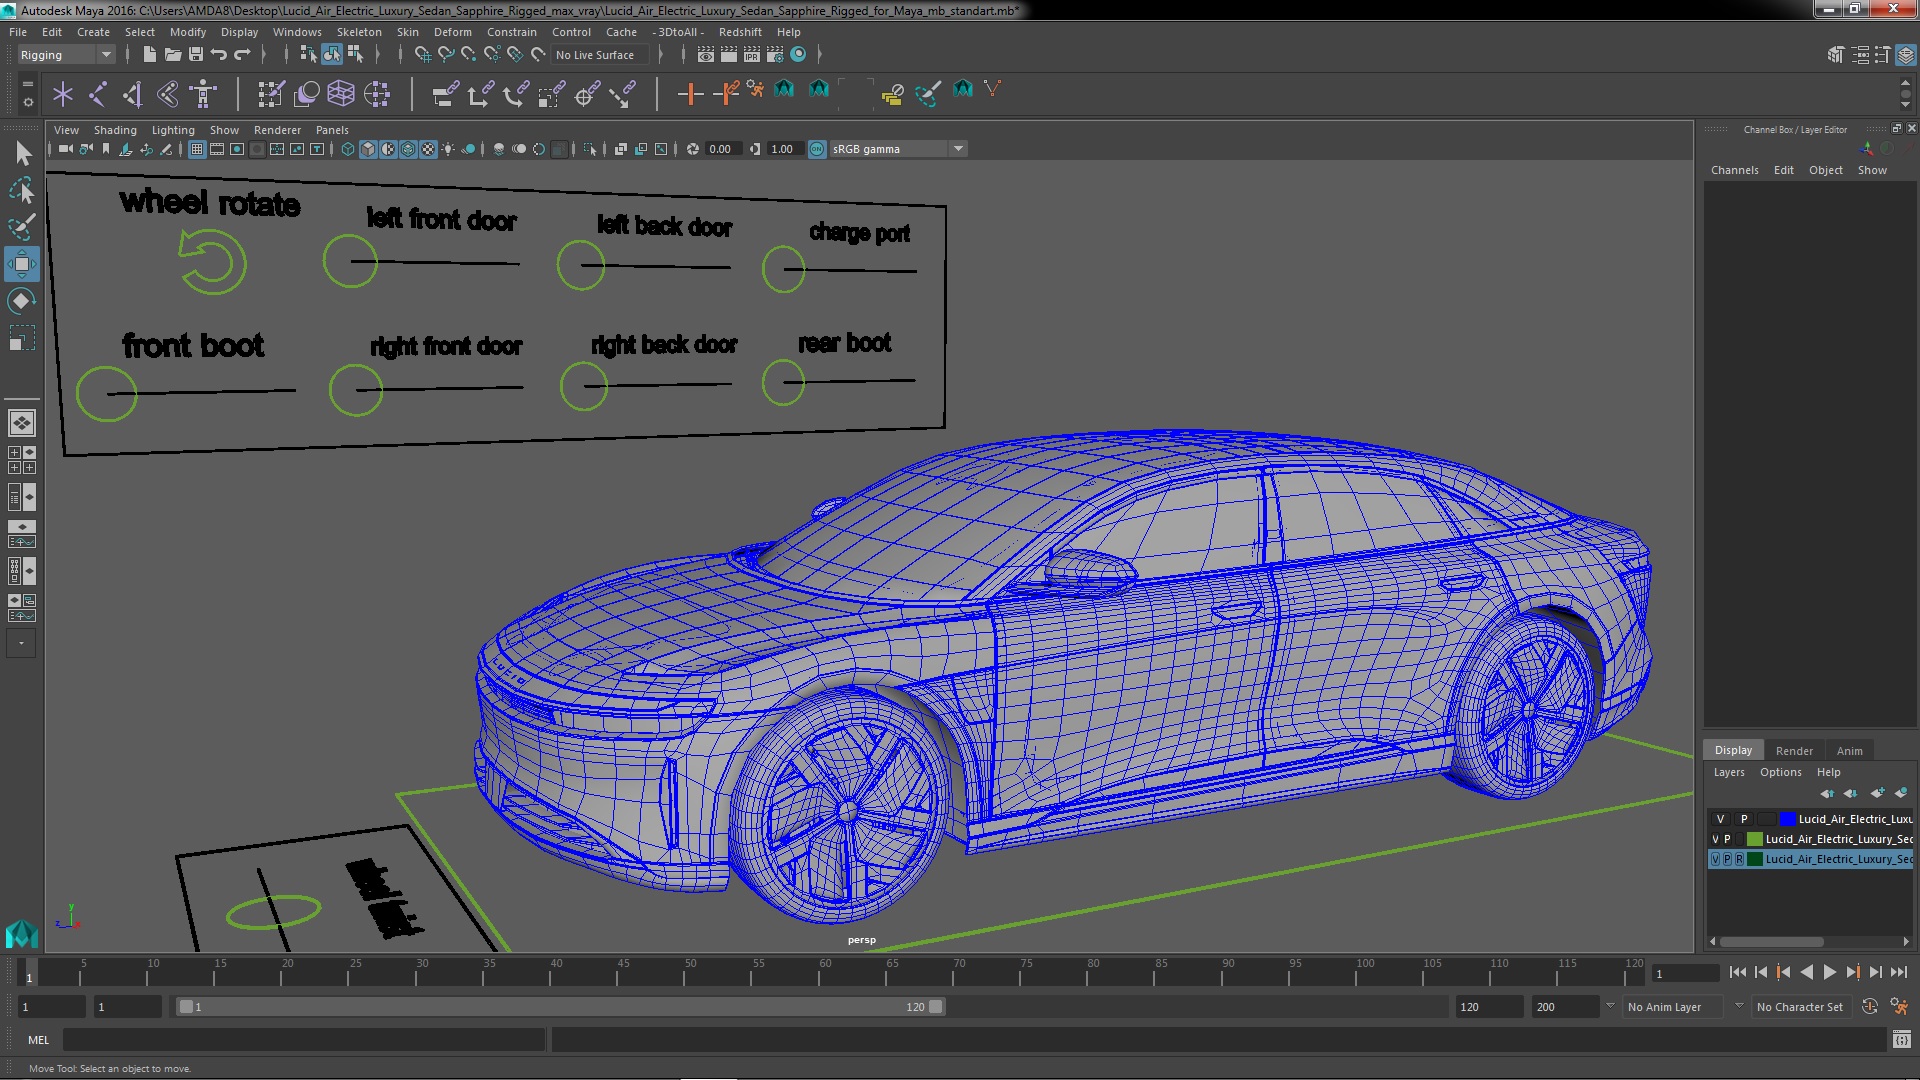Viewport: 1920px width, 1080px height.
Task: Open the Rigging menu set dropdown
Action: 65,55
